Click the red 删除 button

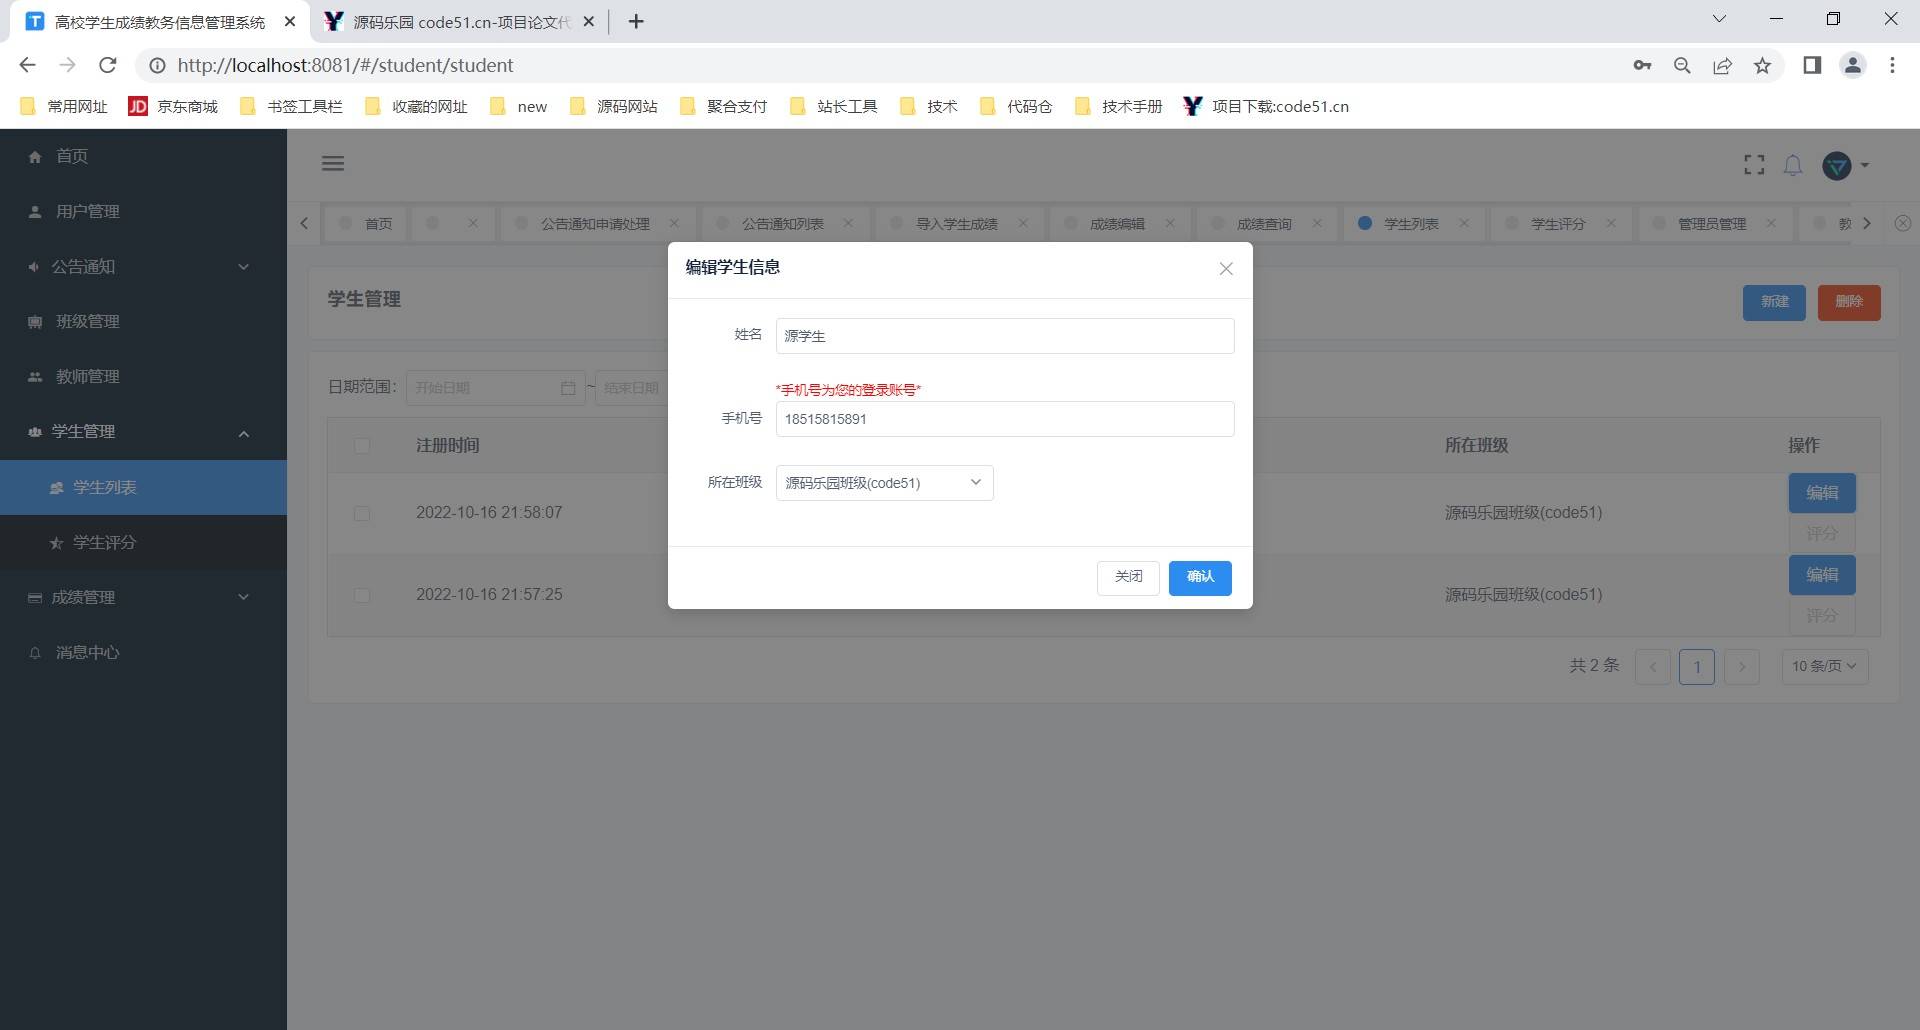(1849, 302)
